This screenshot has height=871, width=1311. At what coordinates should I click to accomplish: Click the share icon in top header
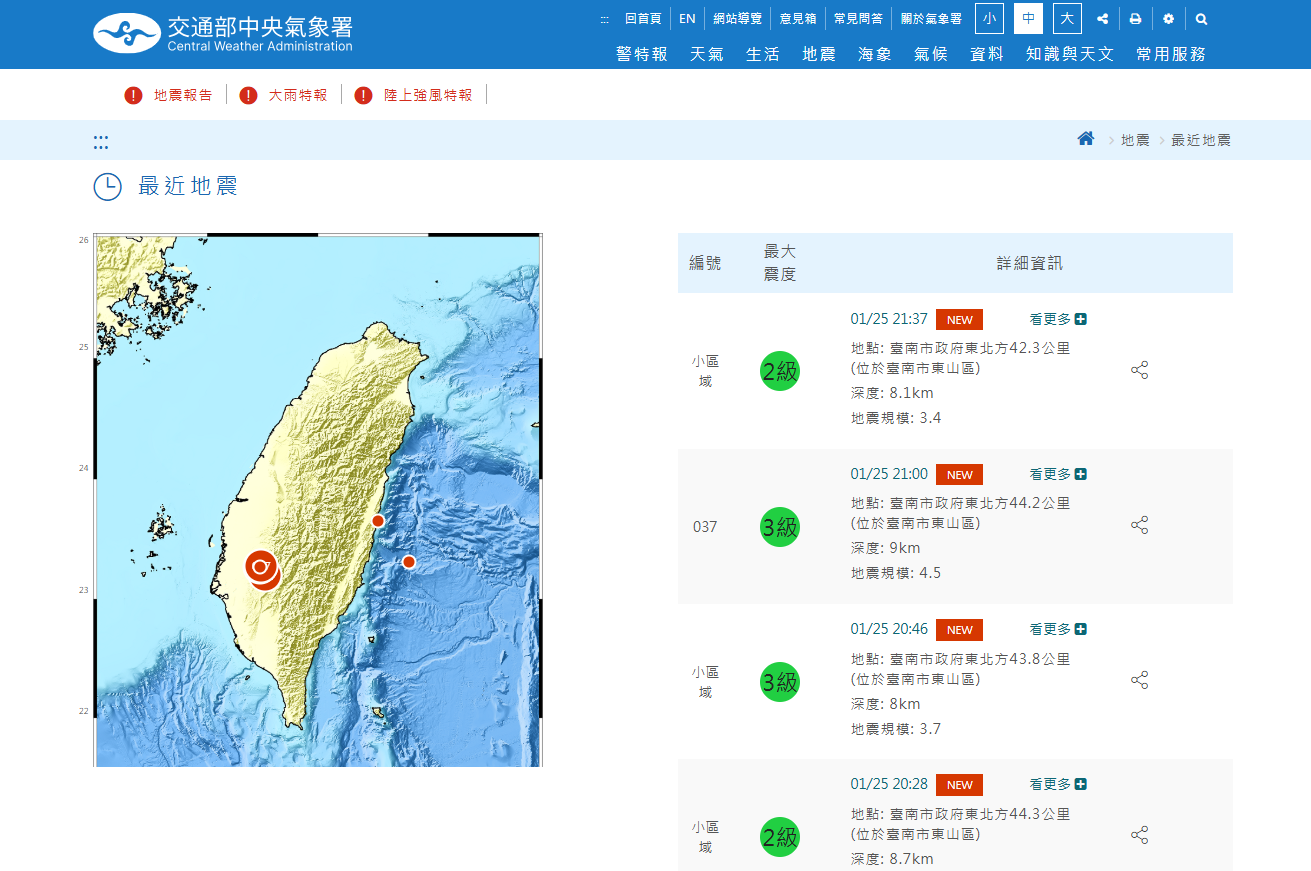(1102, 19)
